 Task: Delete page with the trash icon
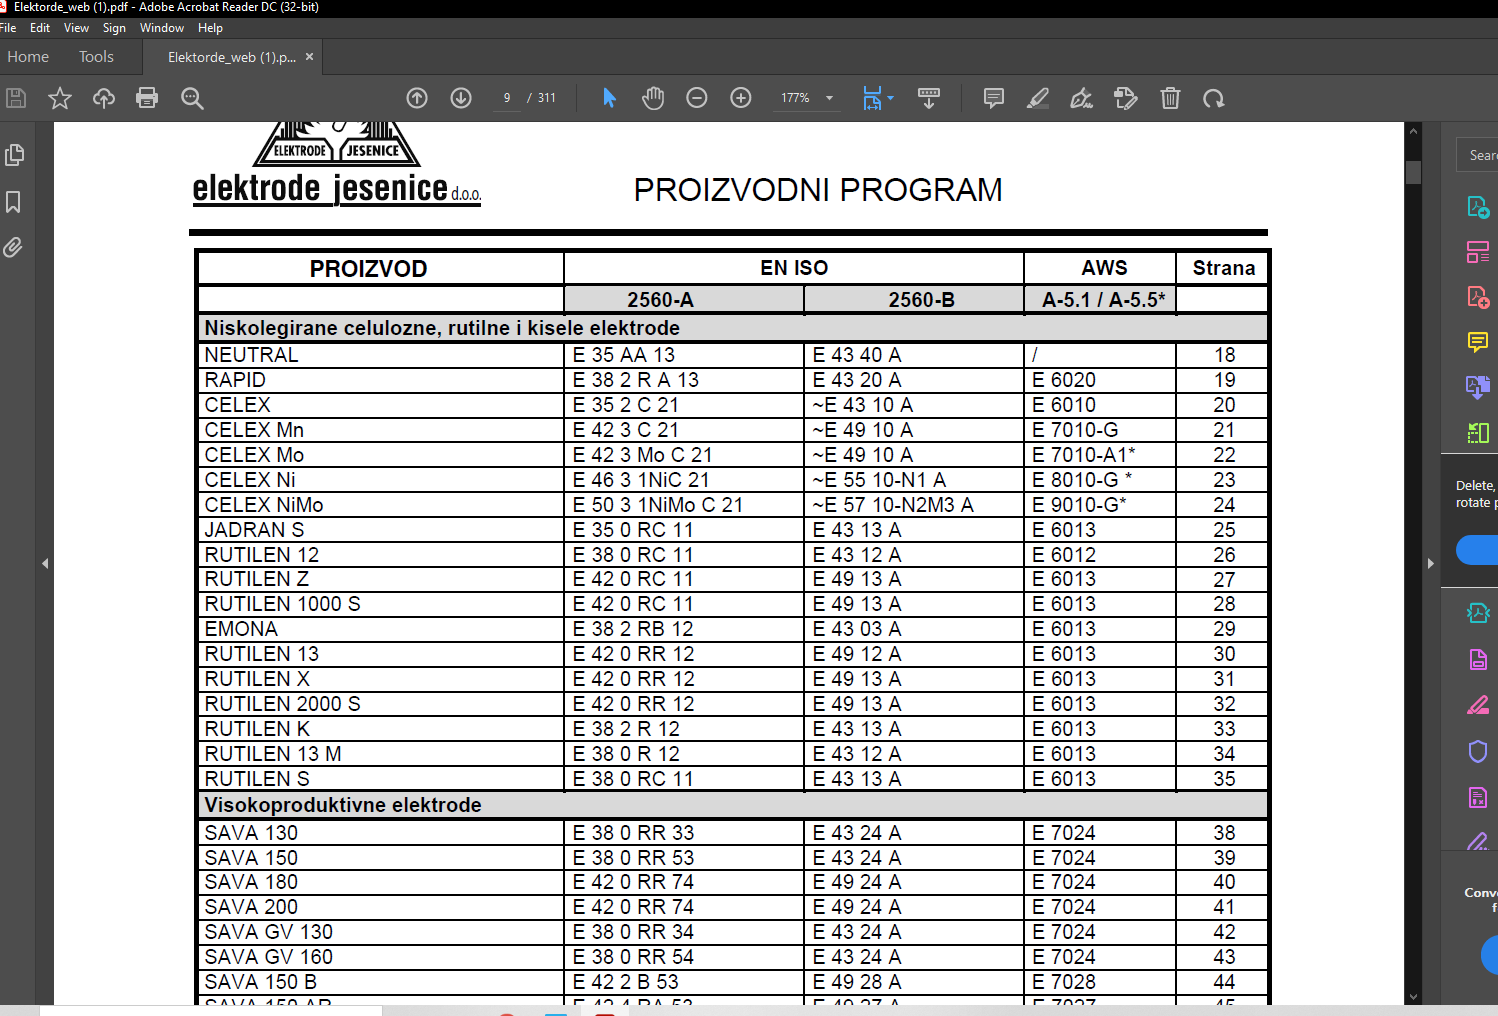point(1170,98)
